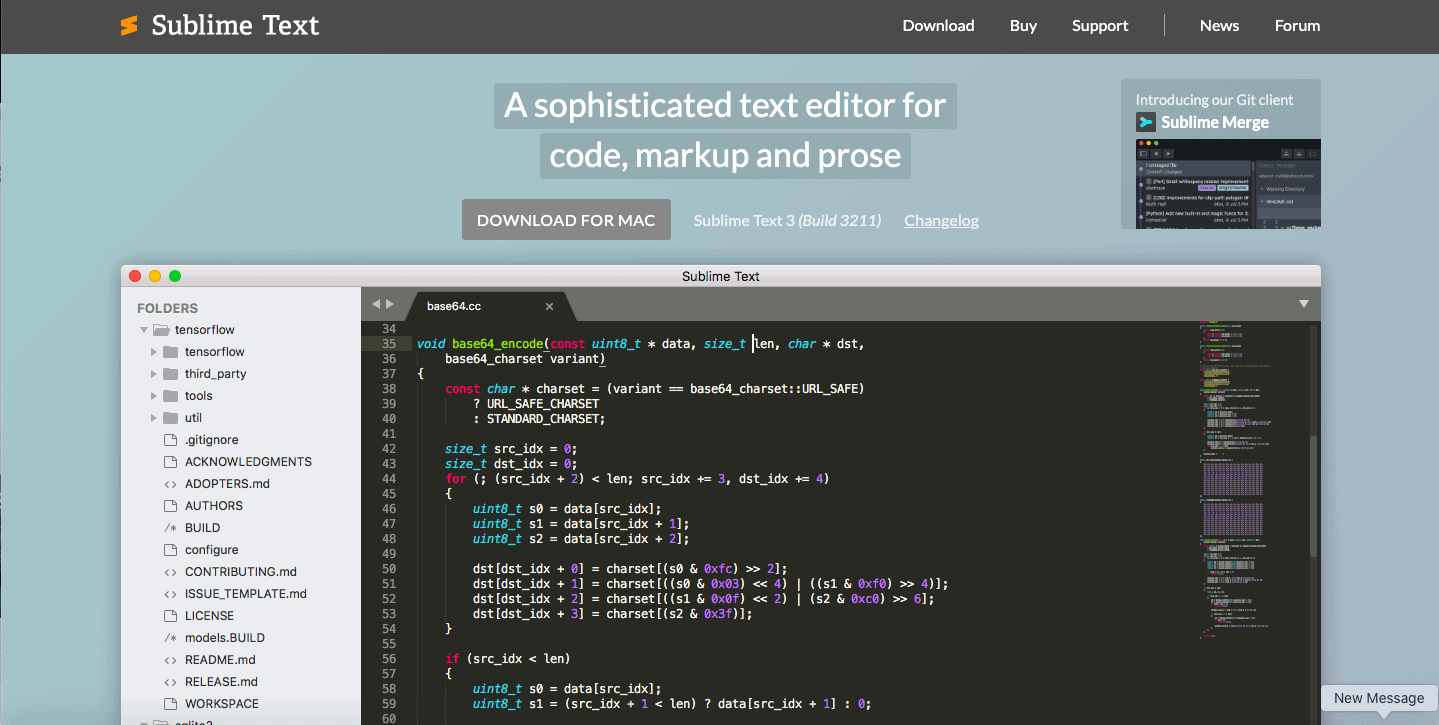
Task: Open .gitignore in the sidebar
Action: (211, 440)
